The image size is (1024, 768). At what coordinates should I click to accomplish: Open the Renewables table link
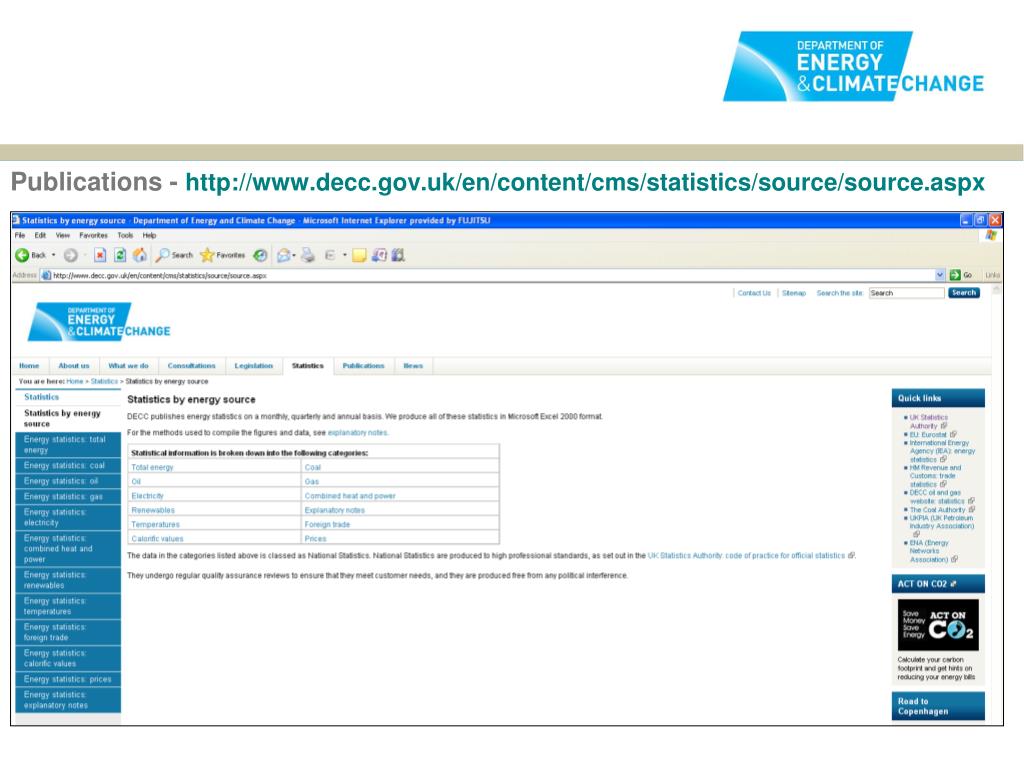(153, 511)
